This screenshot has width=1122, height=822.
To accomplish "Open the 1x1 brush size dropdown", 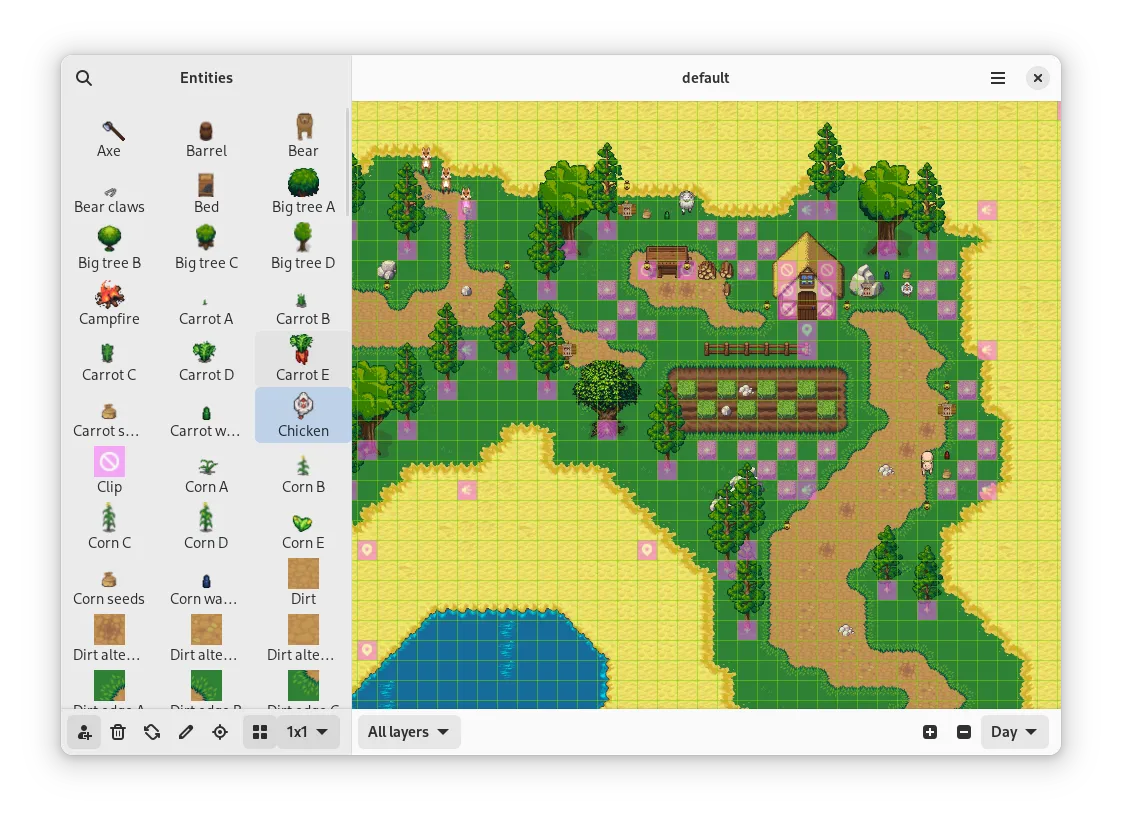I will coord(308,732).
